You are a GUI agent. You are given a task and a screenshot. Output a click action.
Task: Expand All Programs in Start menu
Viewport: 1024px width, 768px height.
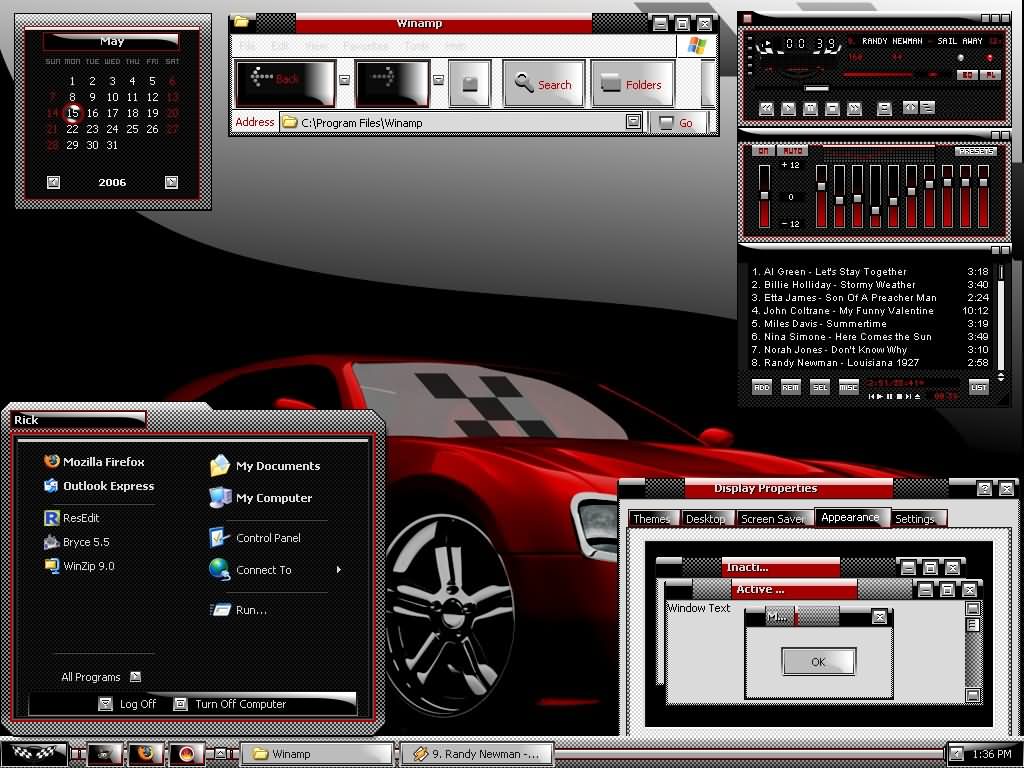point(101,677)
